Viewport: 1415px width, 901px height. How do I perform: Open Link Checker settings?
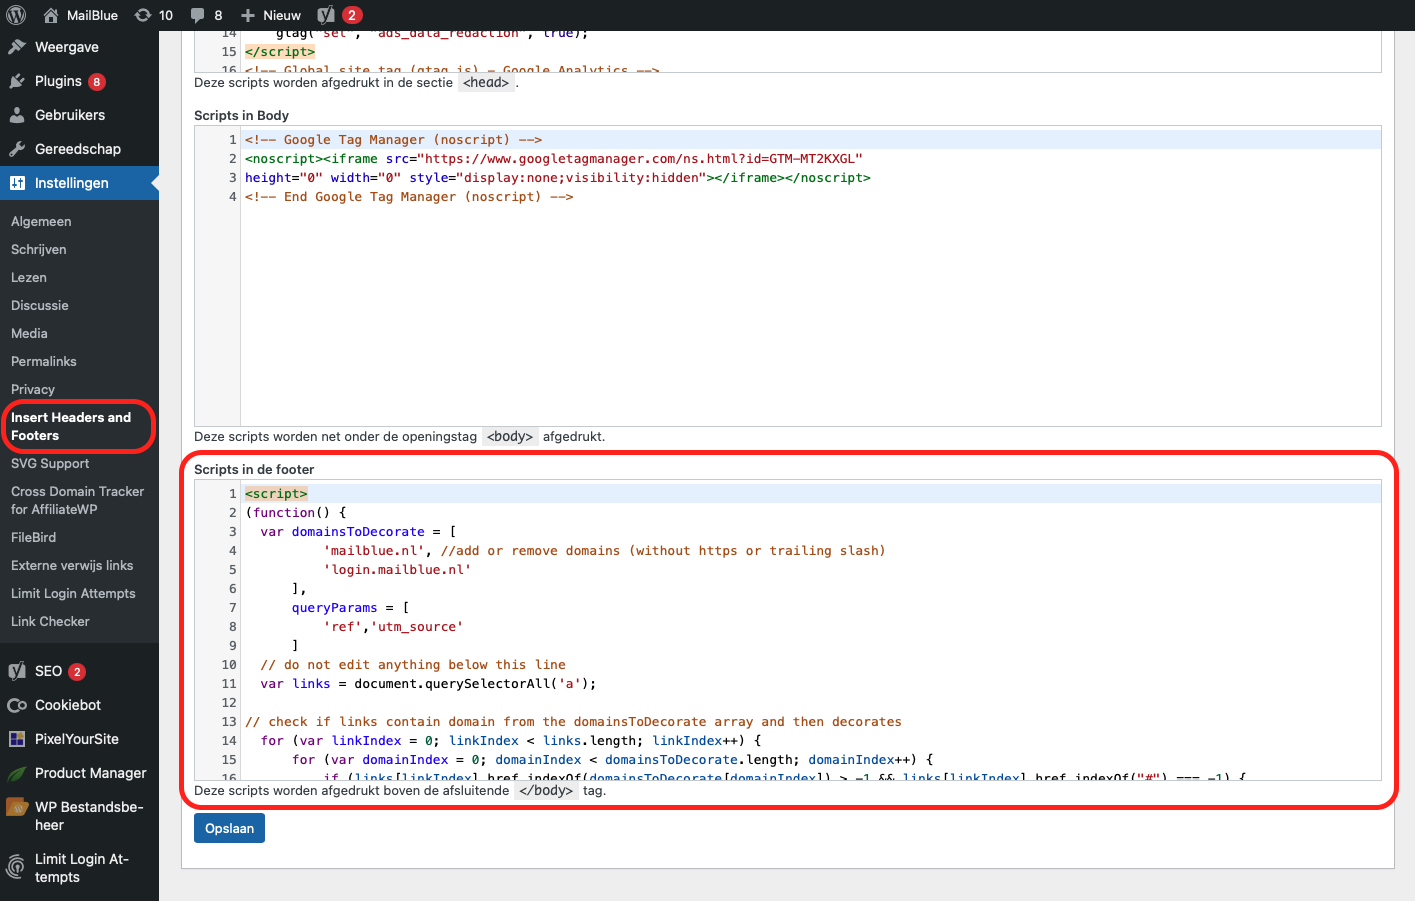[50, 621]
